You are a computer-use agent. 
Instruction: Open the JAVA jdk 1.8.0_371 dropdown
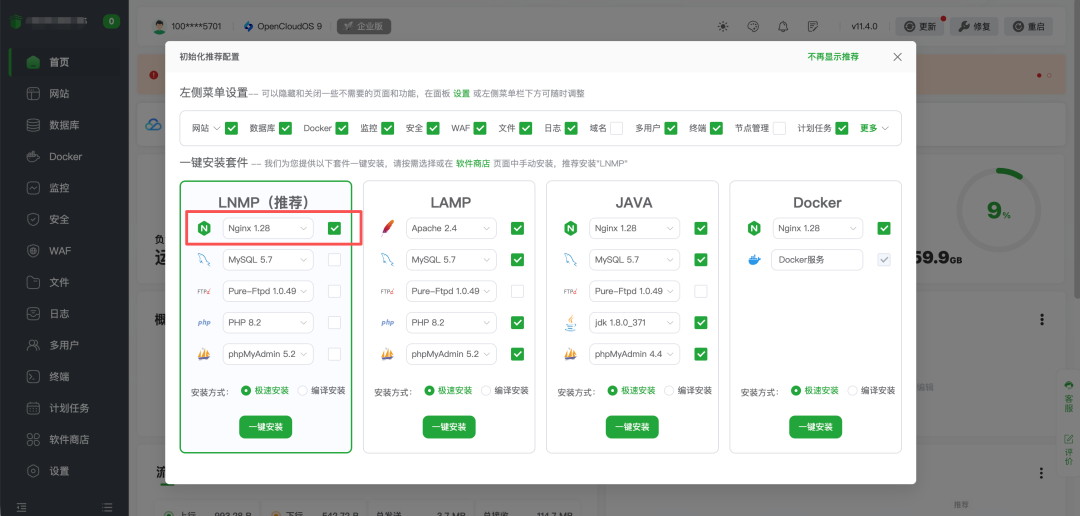point(634,322)
